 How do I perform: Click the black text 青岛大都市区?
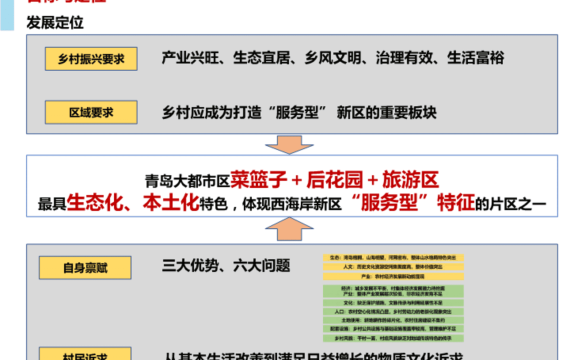[x=188, y=181]
